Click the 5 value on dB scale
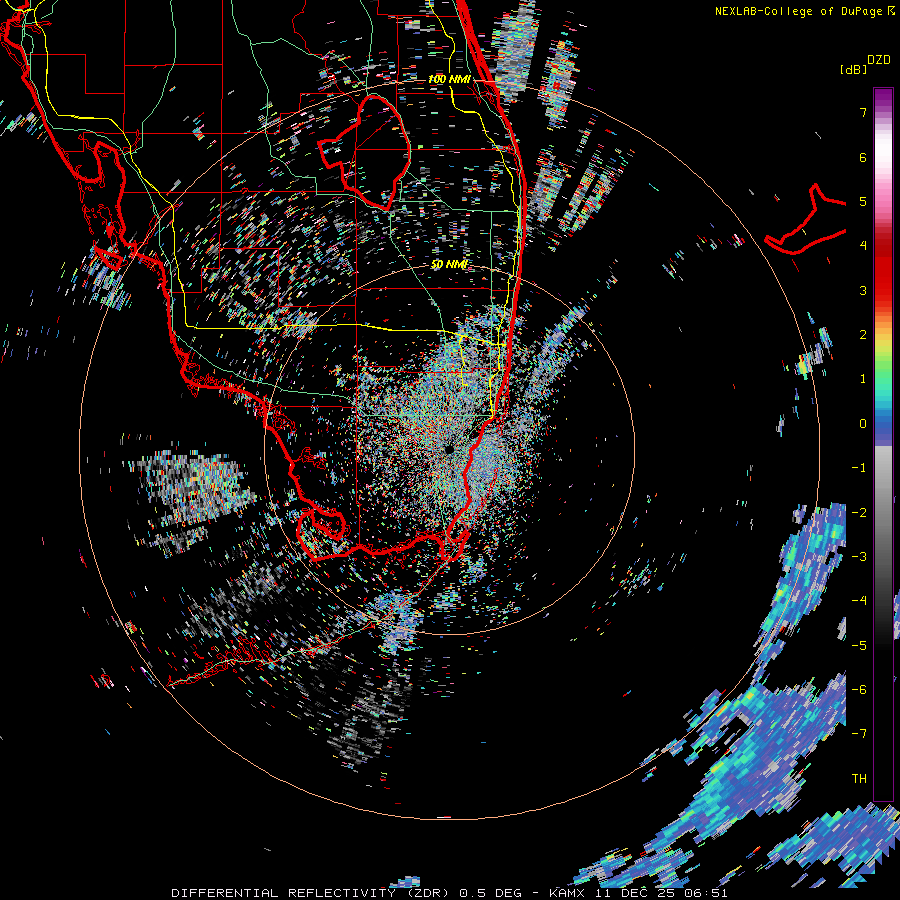This screenshot has width=900, height=900. [x=863, y=201]
